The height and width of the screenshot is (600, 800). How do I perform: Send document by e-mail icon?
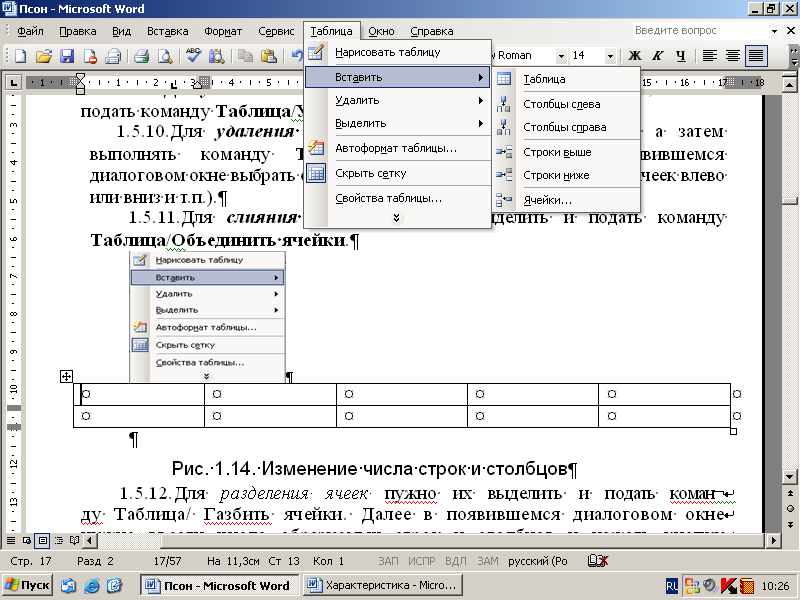click(113, 56)
